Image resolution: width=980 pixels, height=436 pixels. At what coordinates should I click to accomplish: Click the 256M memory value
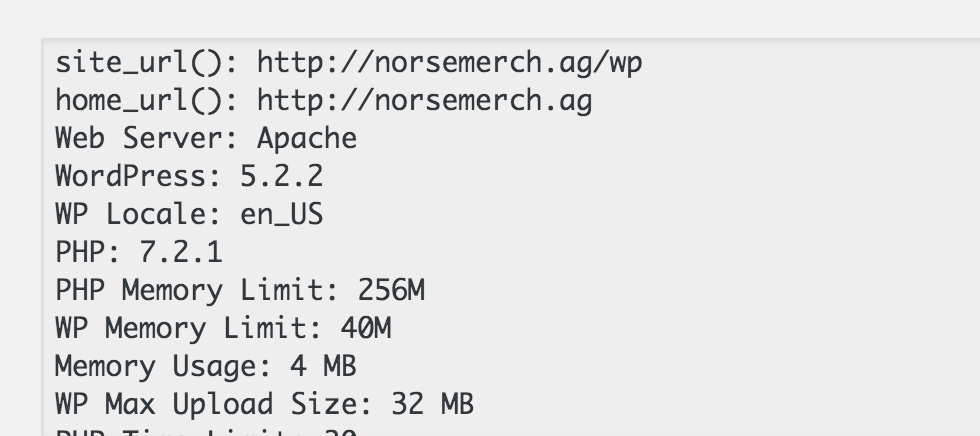point(391,290)
